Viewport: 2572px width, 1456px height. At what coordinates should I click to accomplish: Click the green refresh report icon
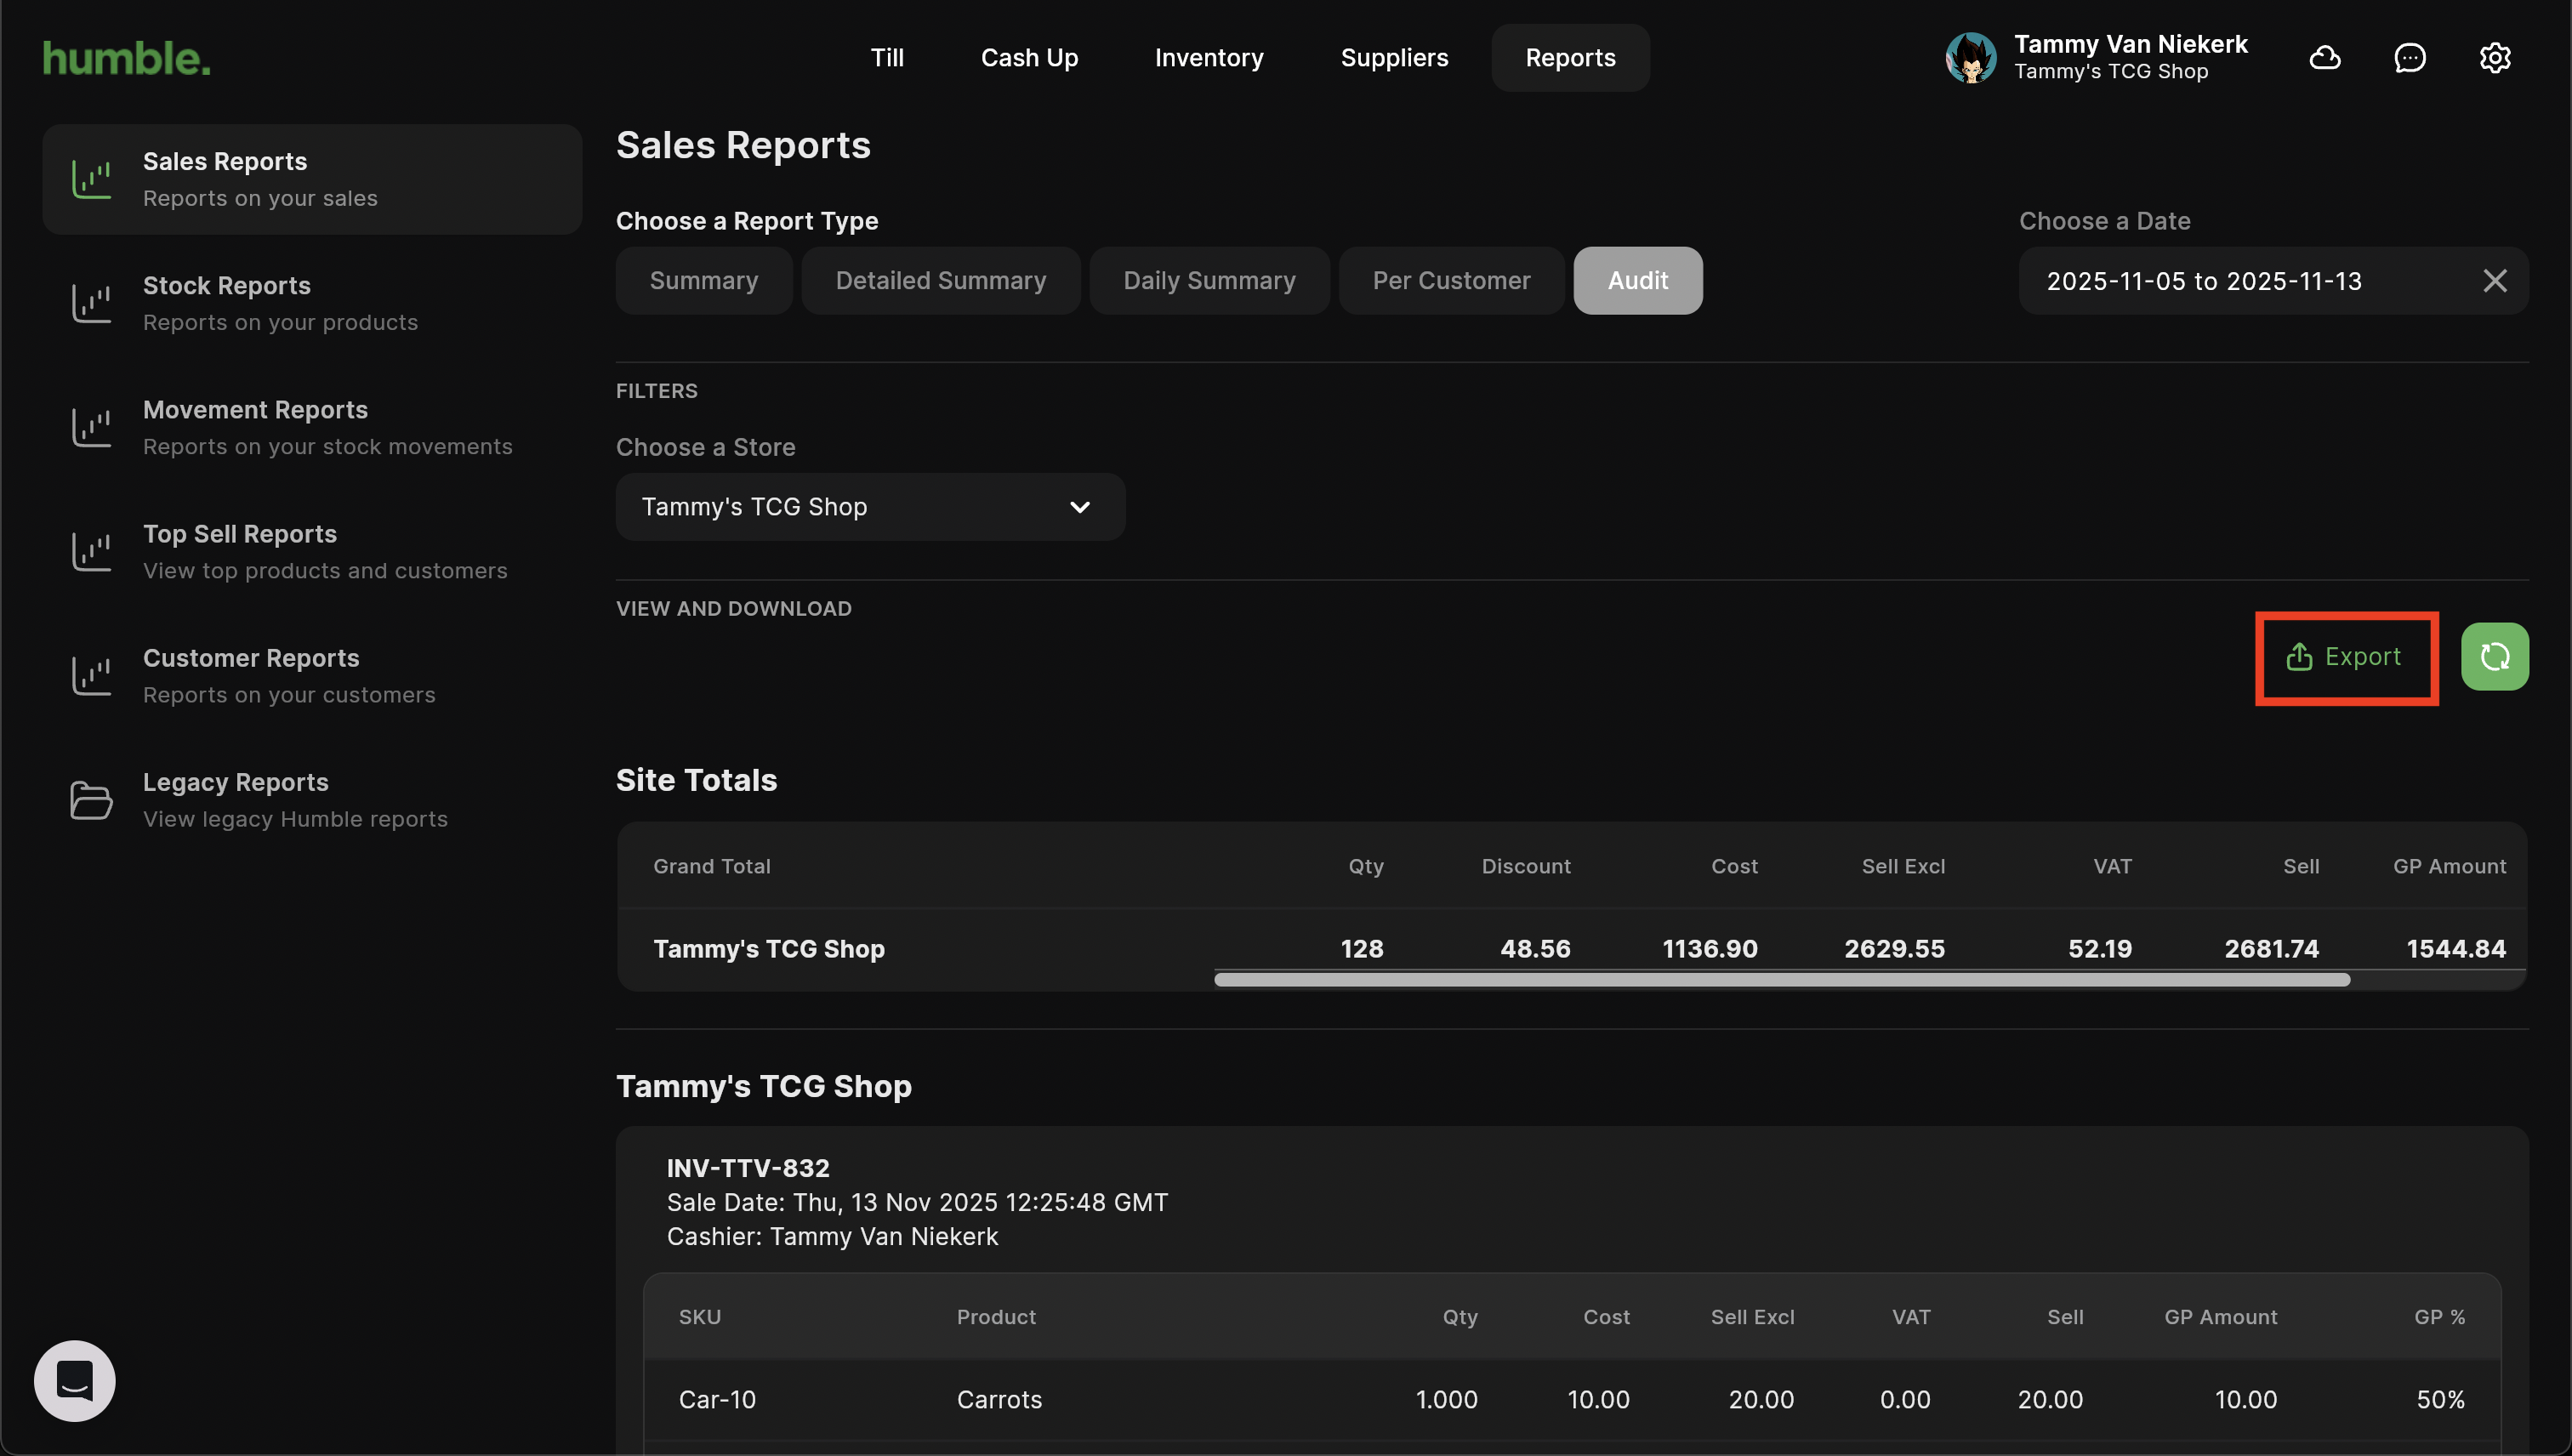tap(2495, 657)
